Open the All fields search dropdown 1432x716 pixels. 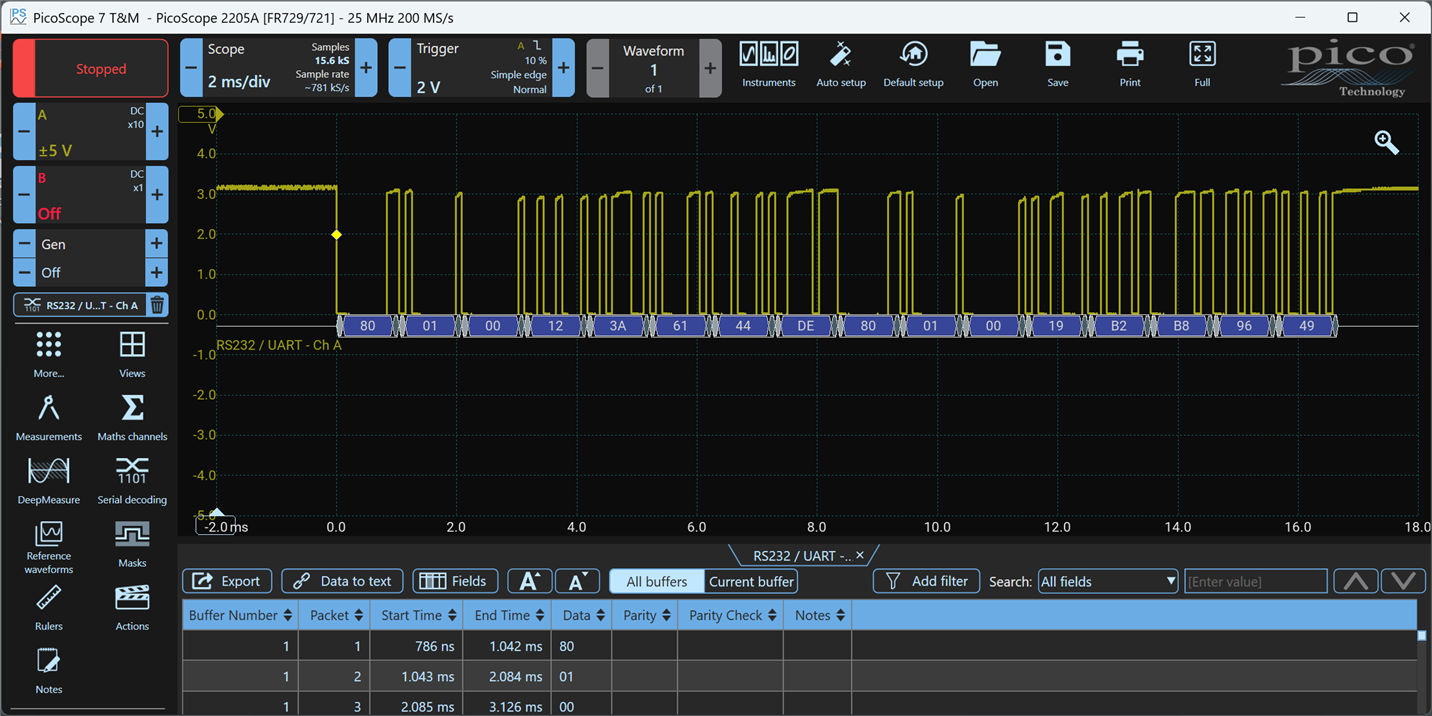click(1108, 581)
